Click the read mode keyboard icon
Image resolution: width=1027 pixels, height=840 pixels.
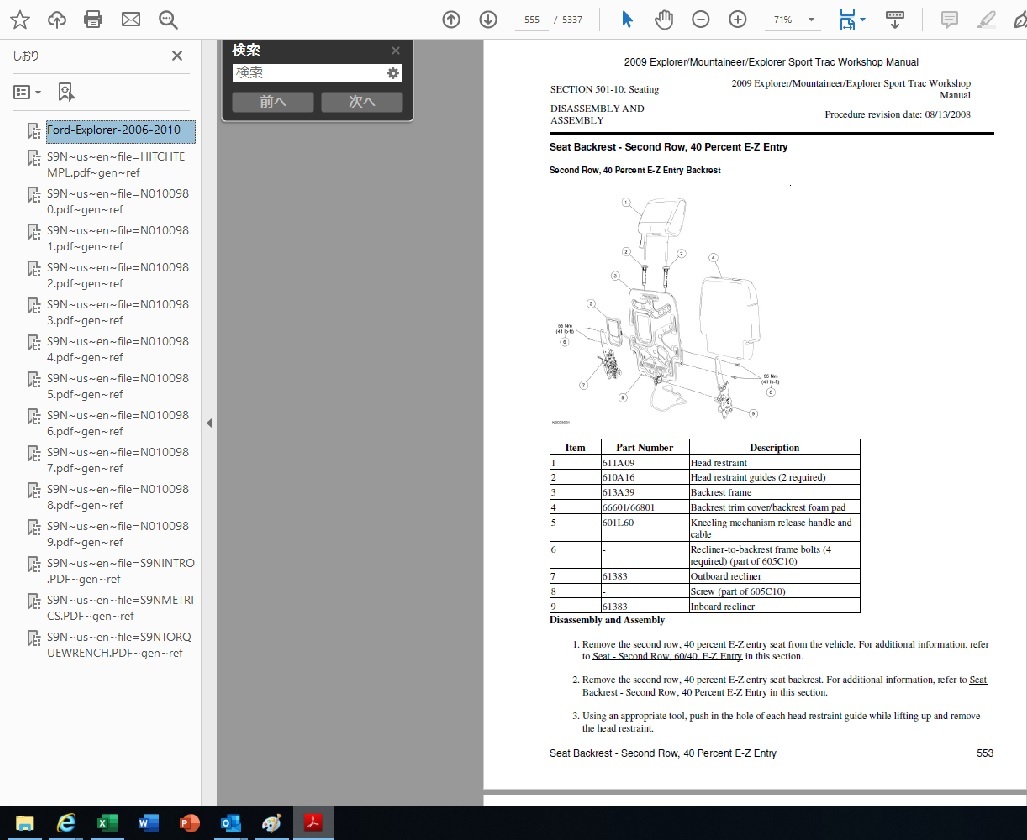click(x=895, y=20)
